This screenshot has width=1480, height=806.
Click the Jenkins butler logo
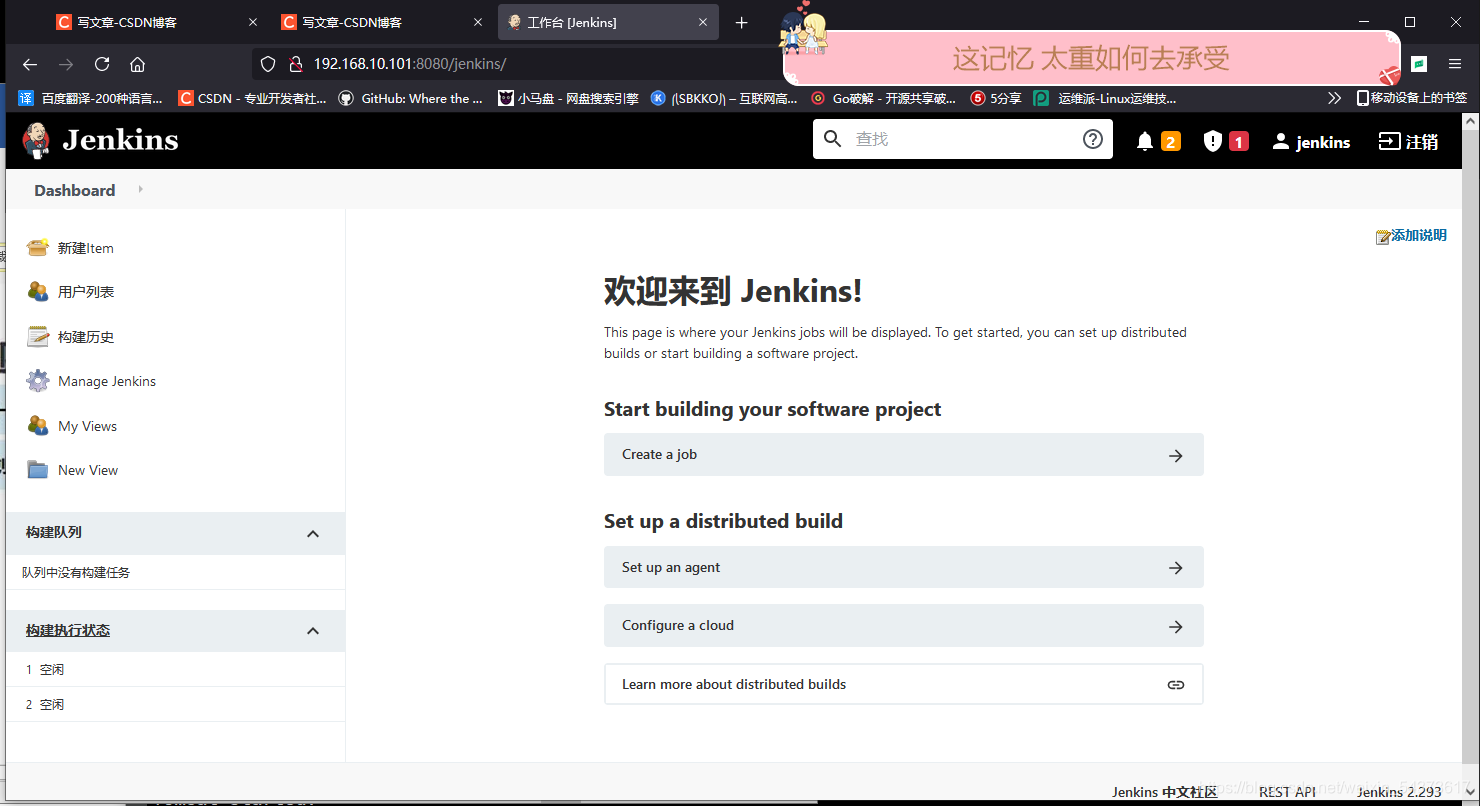36,140
